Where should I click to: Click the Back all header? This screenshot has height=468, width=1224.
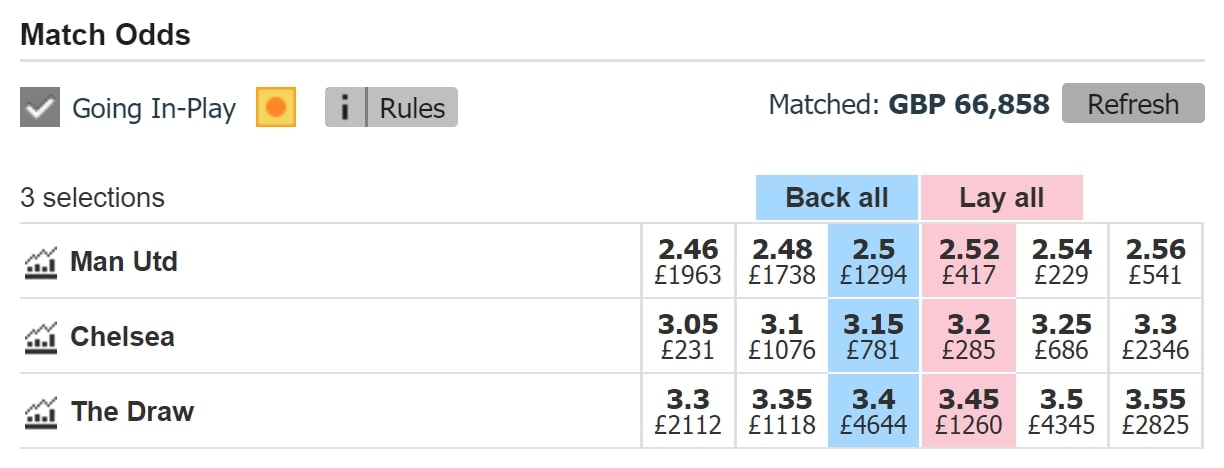(x=837, y=198)
